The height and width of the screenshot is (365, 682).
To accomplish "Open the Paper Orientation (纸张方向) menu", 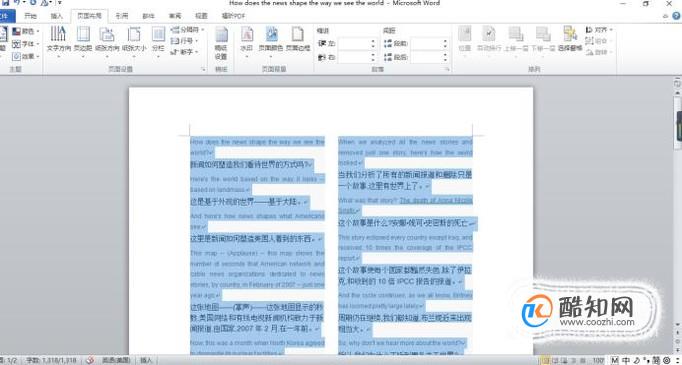I will [107, 41].
